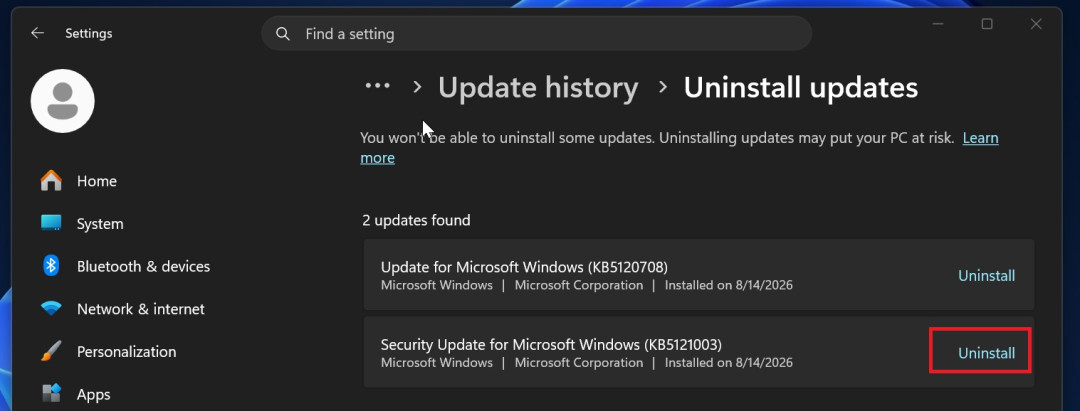Click the "2 updates found" text
The width and height of the screenshot is (1080, 411).
coord(416,220)
